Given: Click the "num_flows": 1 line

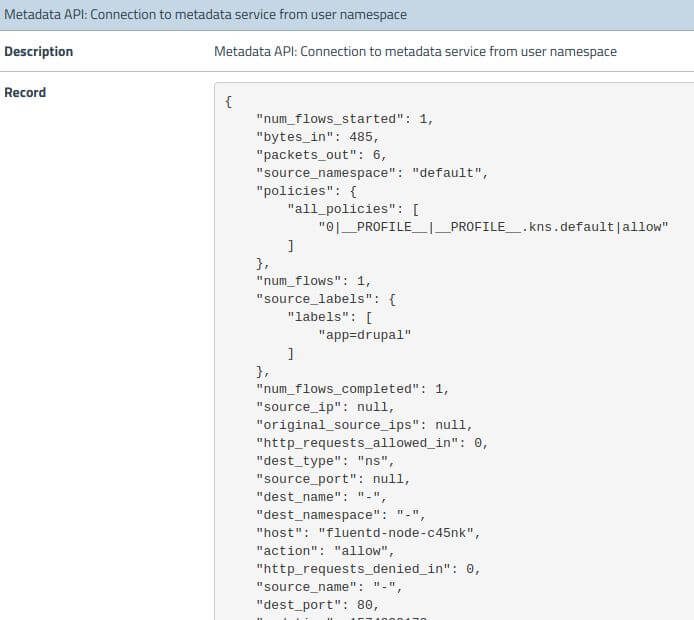Looking at the screenshot, I should pyautogui.click(x=314, y=281).
